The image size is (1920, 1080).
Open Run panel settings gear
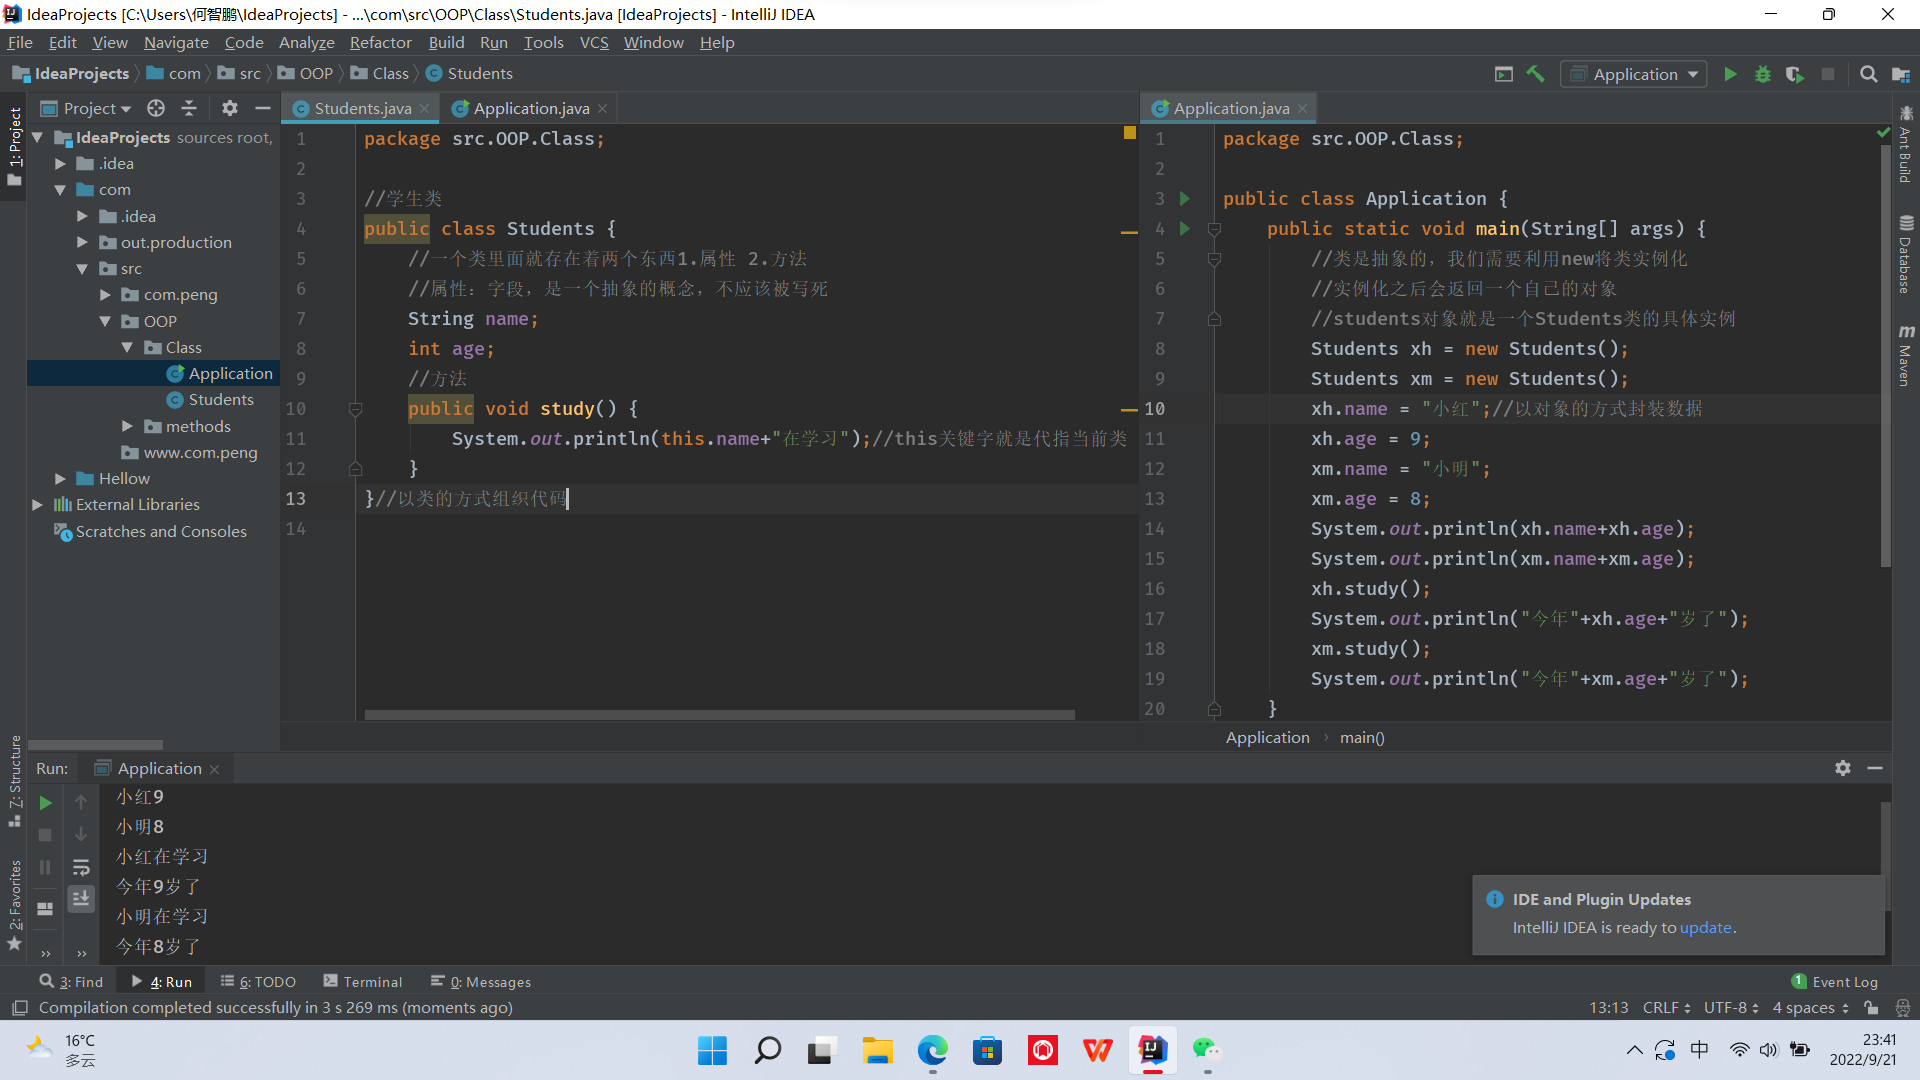[1842, 768]
